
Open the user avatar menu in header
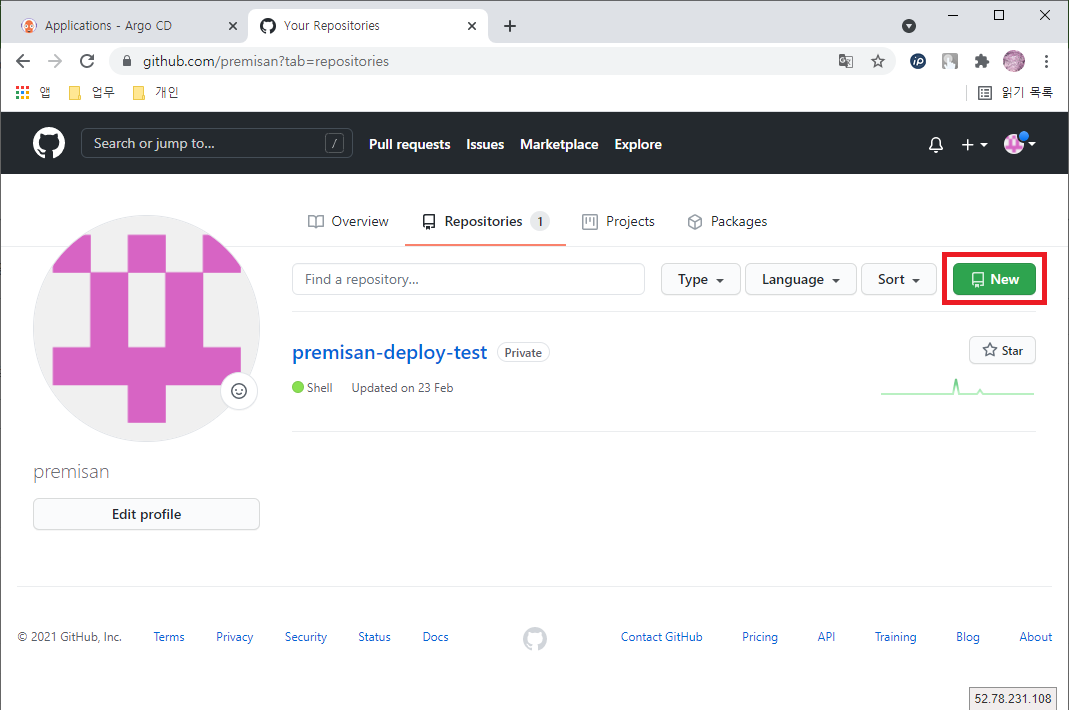point(1019,143)
